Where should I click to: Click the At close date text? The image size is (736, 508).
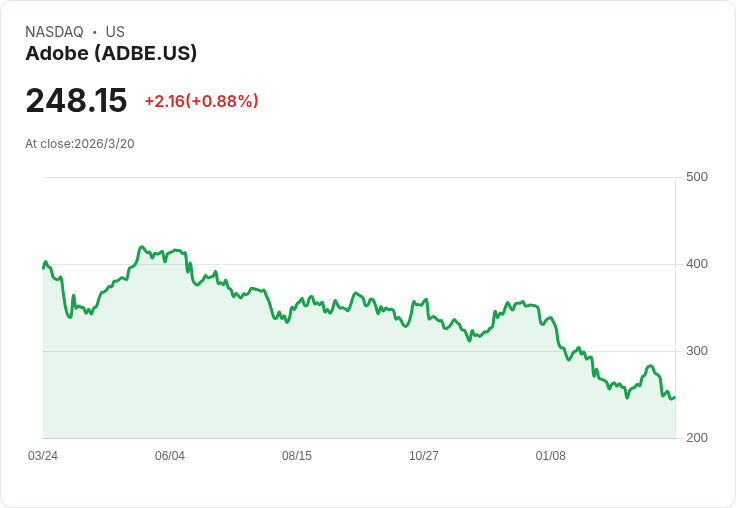(80, 143)
